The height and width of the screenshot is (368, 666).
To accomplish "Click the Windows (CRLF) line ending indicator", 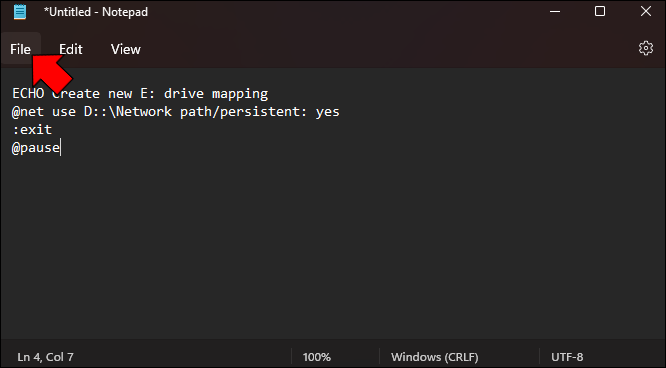I will coord(435,357).
